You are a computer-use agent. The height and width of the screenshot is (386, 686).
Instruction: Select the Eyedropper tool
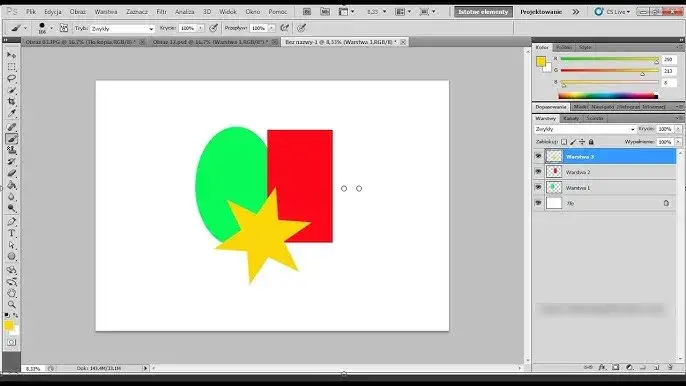tap(11, 113)
